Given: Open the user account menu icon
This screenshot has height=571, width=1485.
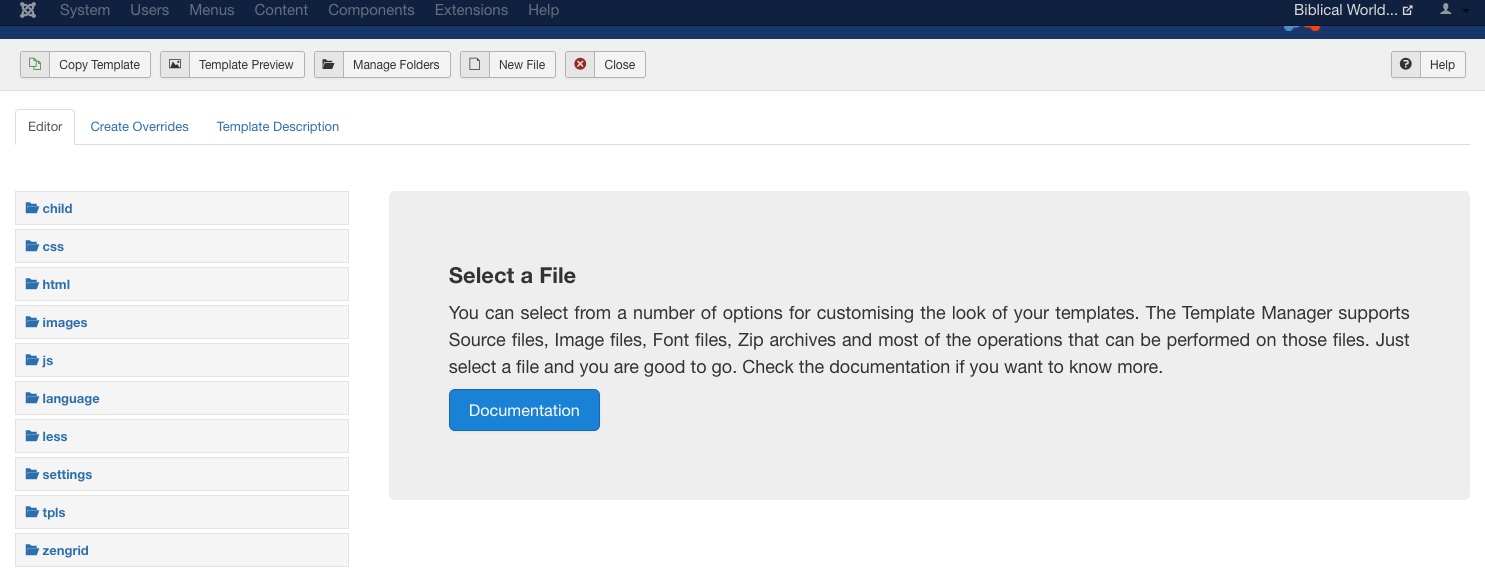Looking at the screenshot, I should [x=1445, y=10].
